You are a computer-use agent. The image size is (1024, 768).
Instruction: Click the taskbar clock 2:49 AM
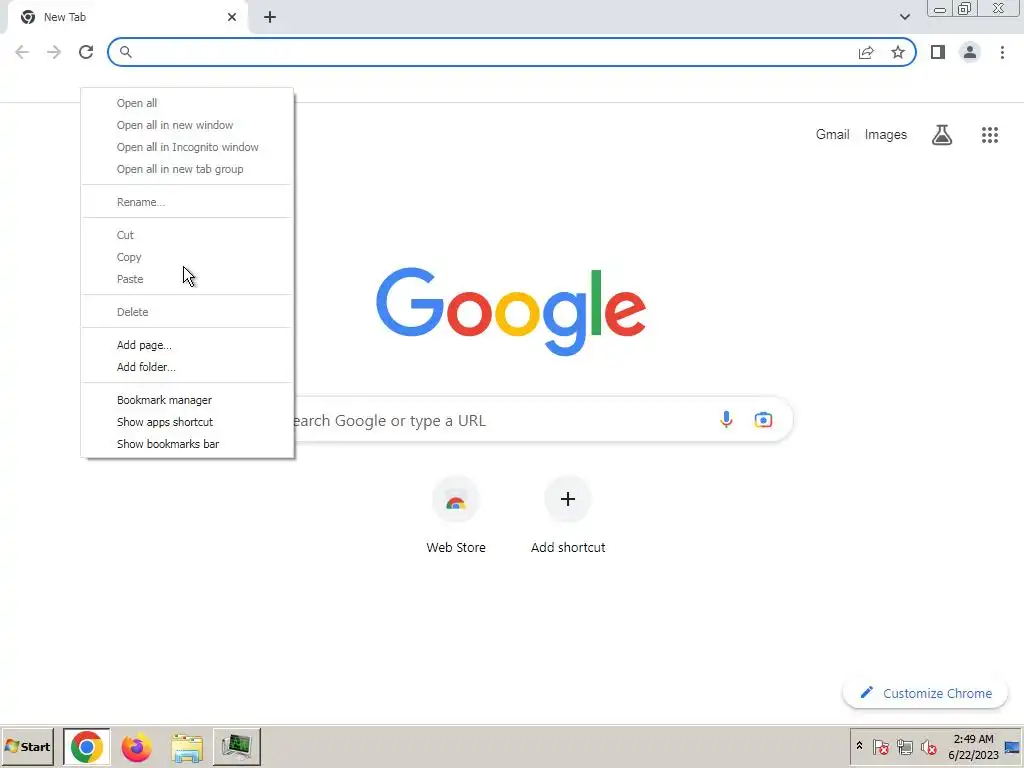[x=973, y=746]
